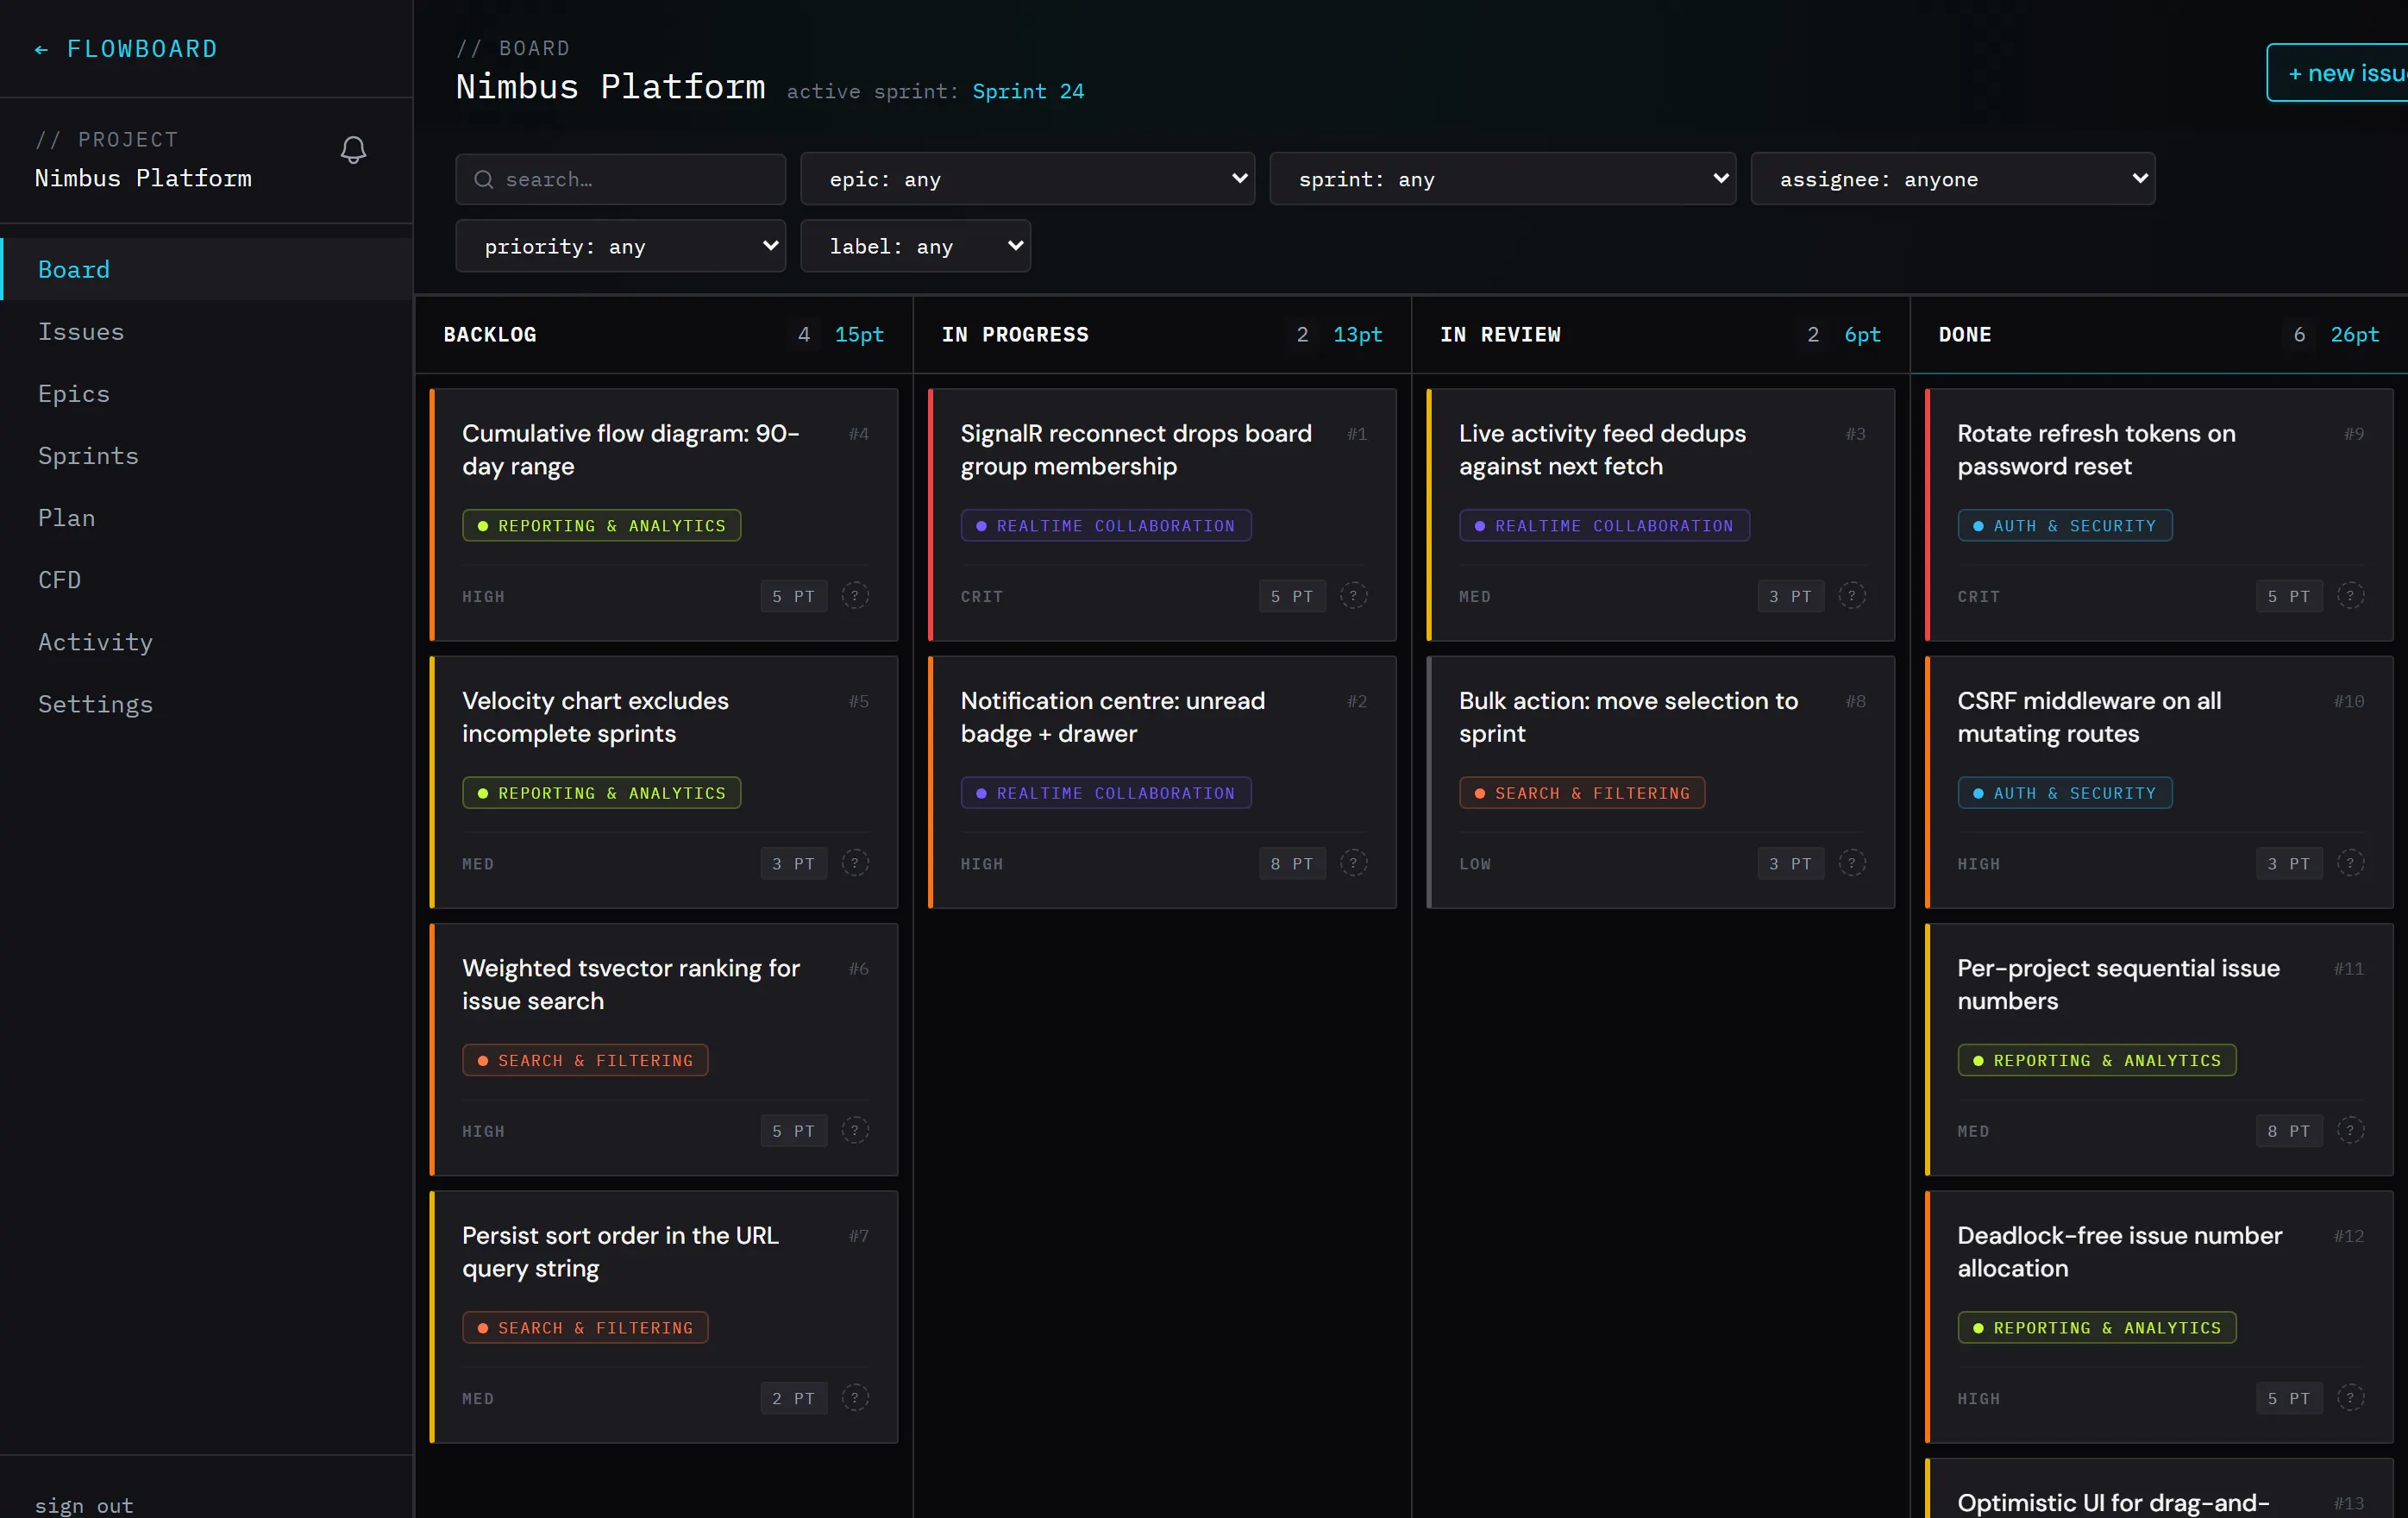This screenshot has height=1518, width=2408.
Task: Click Search & Filtering tag on Bulk action card
Action: (x=1582, y=793)
